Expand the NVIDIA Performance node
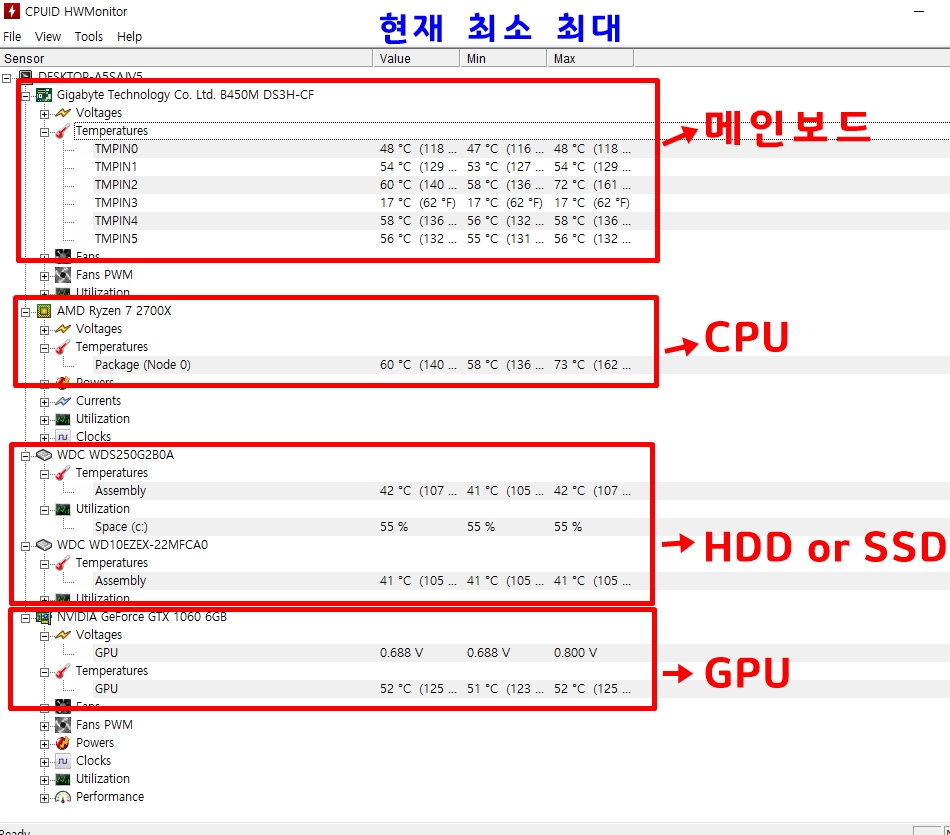The height and width of the screenshot is (835, 950). pos(44,799)
